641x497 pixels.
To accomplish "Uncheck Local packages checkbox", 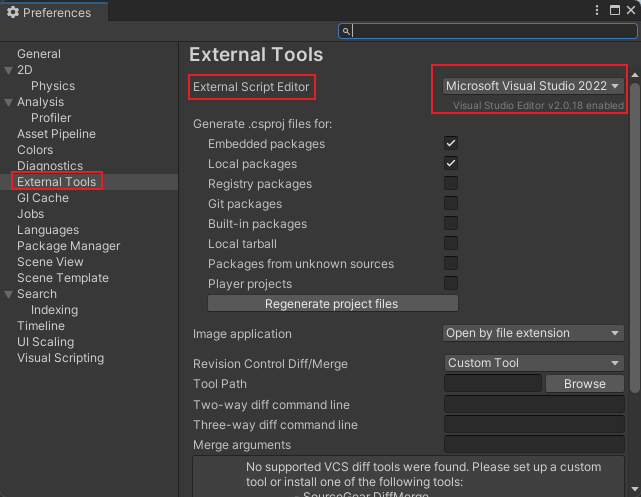I will pyautogui.click(x=450, y=163).
